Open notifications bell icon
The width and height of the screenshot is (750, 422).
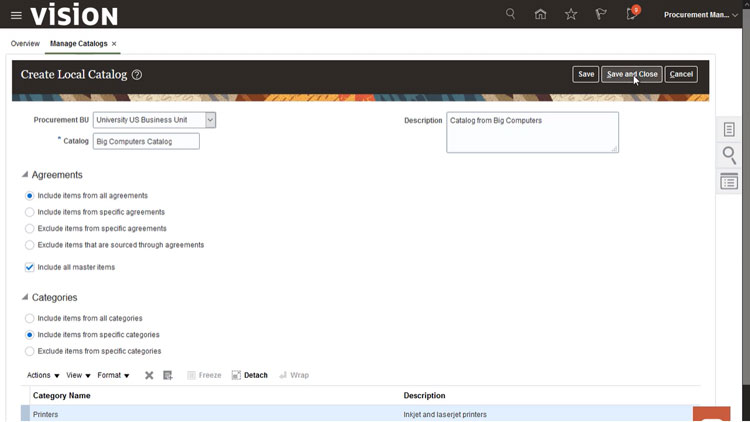coord(631,14)
